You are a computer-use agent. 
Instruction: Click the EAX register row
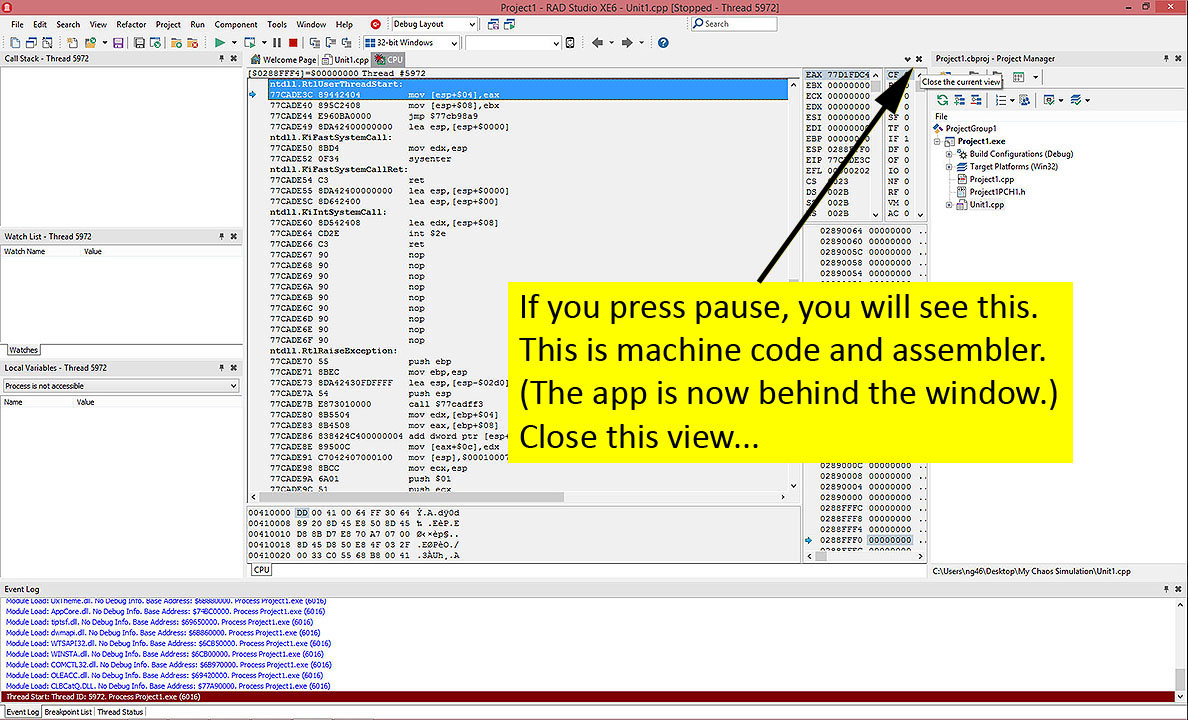tap(836, 75)
